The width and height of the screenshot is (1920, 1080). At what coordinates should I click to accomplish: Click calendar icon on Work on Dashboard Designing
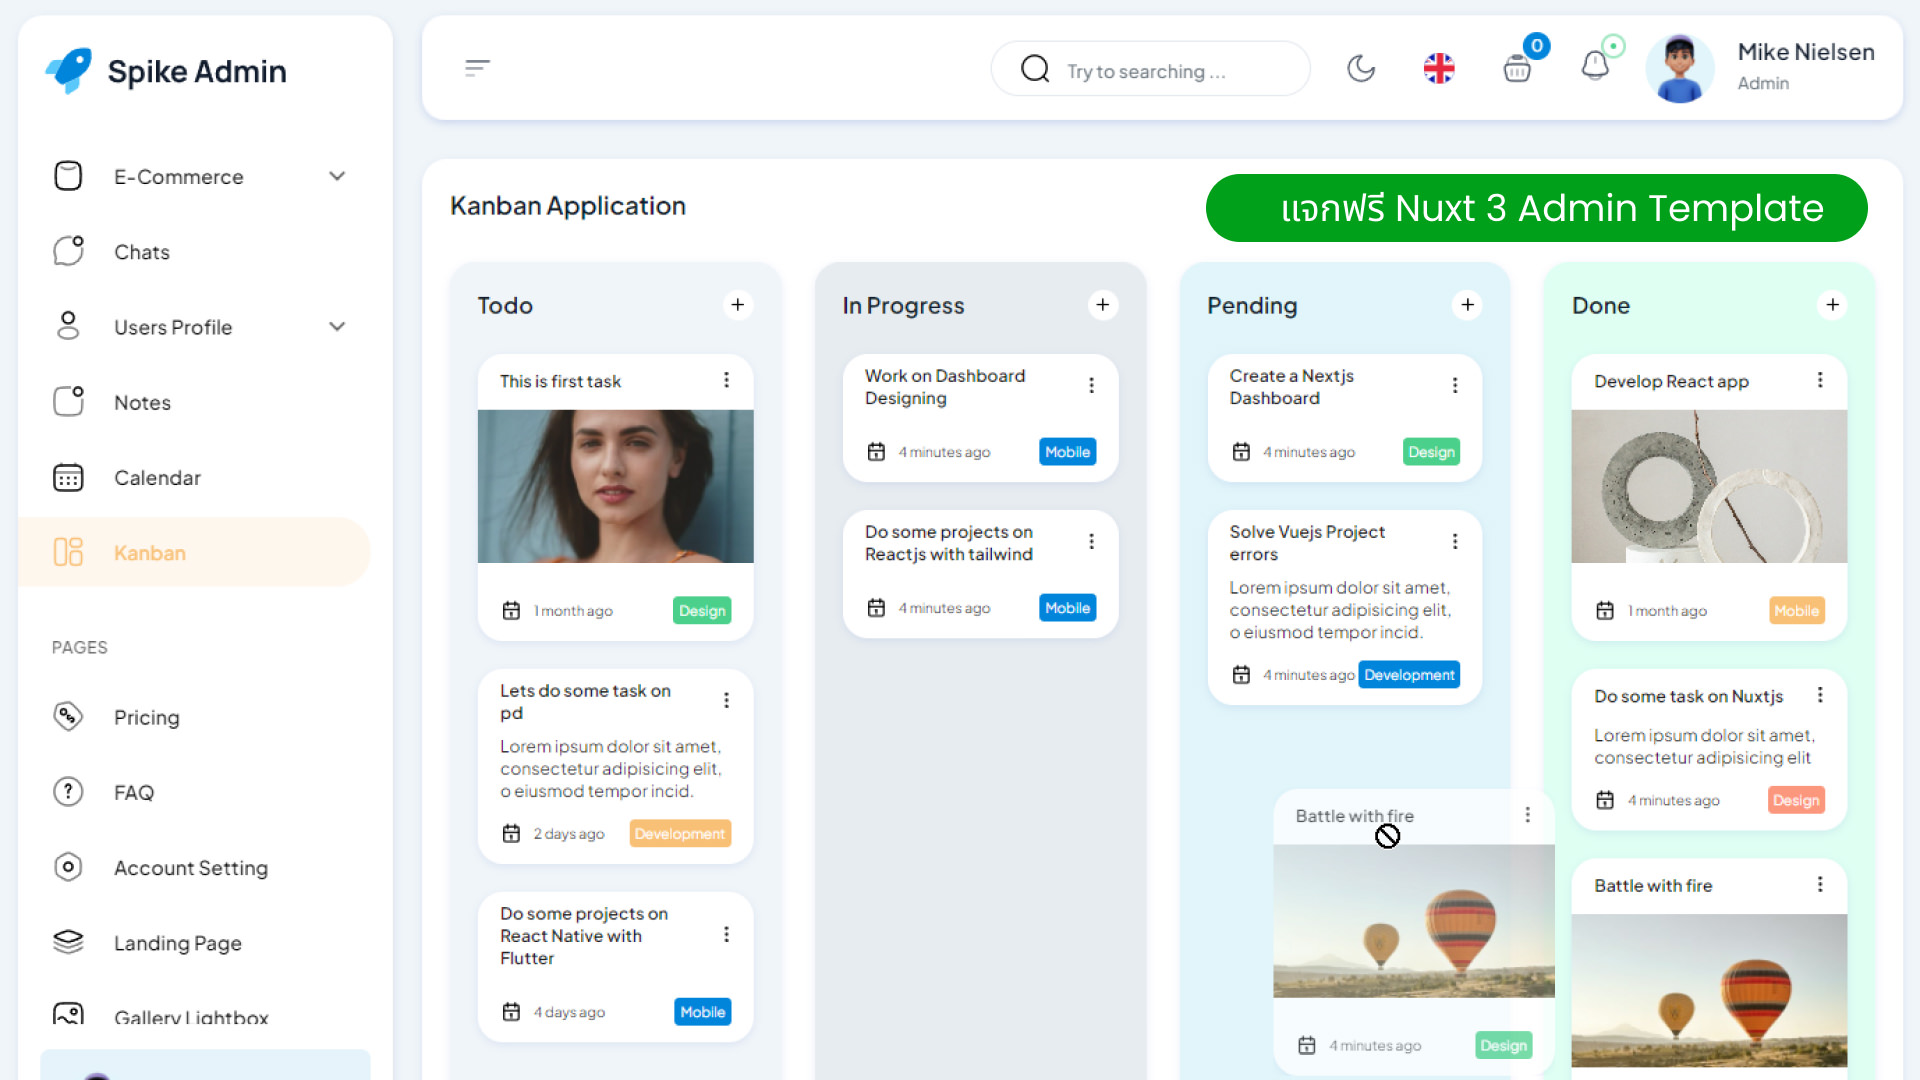click(x=877, y=452)
